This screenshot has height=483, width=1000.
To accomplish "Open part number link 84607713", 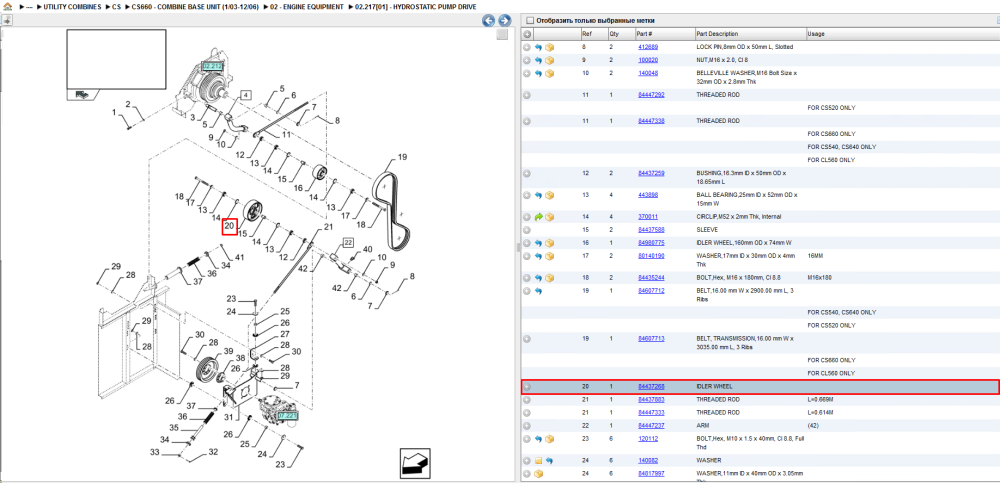I will coord(651,339).
